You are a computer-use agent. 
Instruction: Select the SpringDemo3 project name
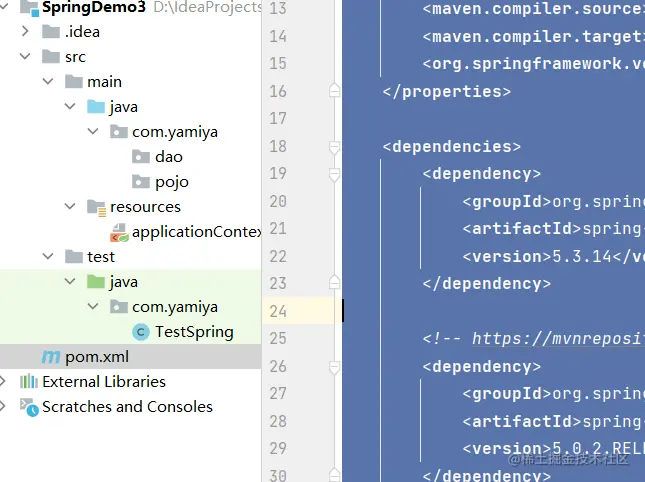(x=94, y=7)
